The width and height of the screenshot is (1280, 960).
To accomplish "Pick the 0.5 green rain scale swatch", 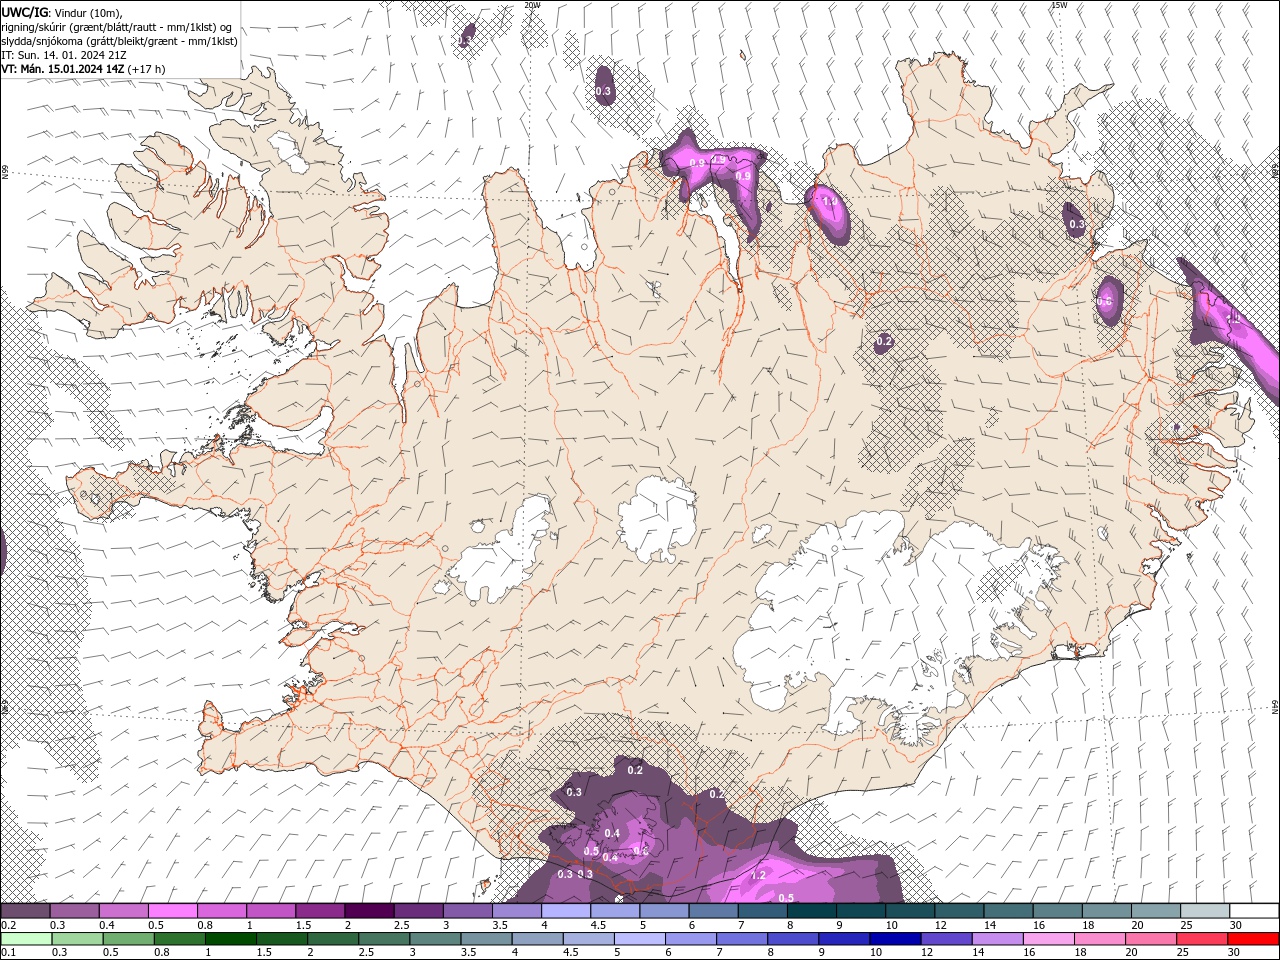I will (x=128, y=939).
